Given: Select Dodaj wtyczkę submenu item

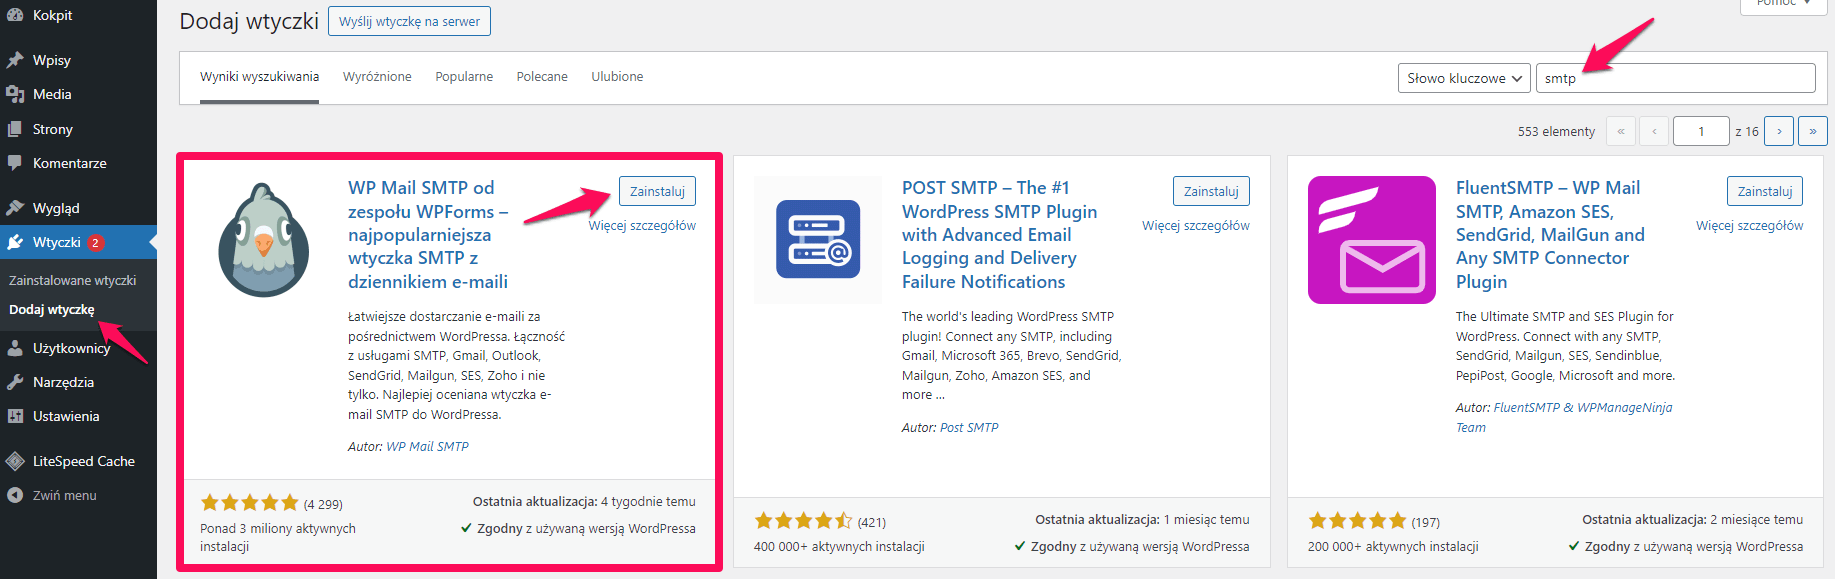Looking at the screenshot, I should (x=52, y=309).
